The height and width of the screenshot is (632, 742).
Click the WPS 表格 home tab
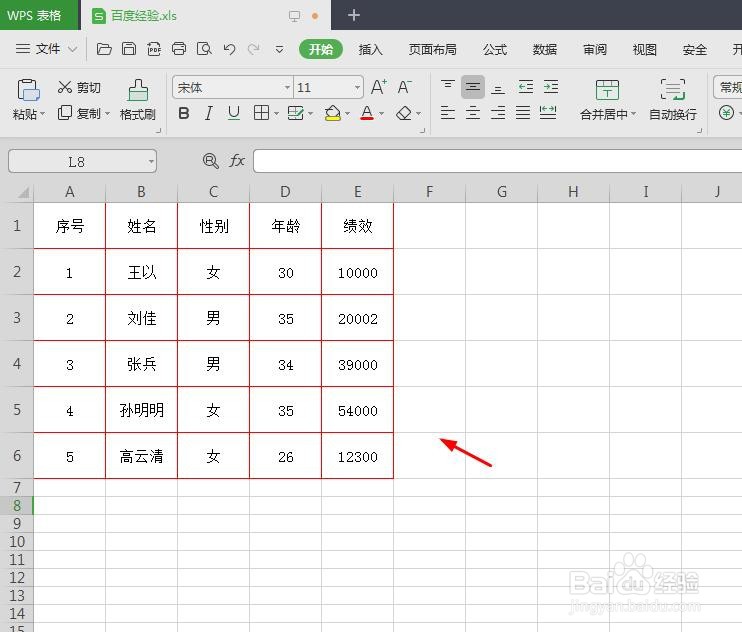(x=39, y=15)
